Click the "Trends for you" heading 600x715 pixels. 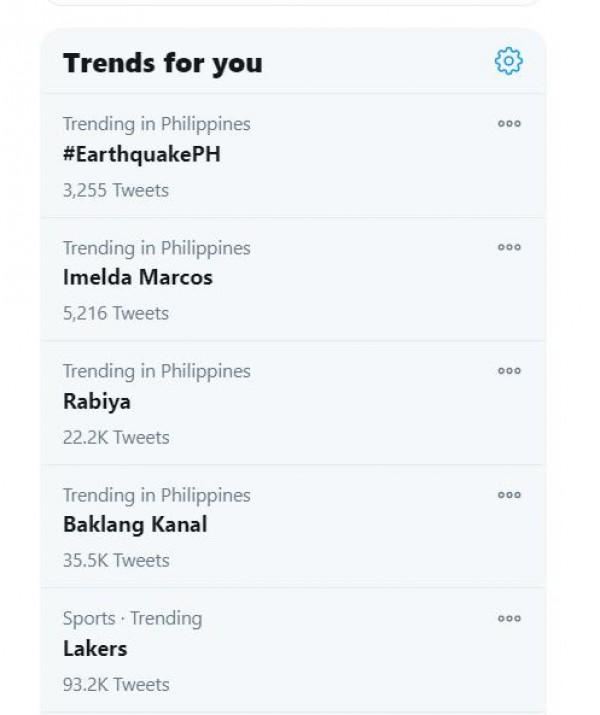point(163,63)
